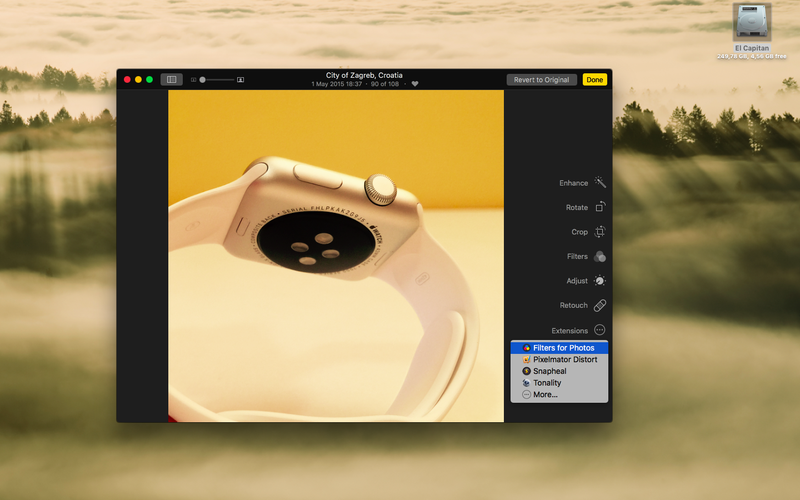Click the Retouch label
This screenshot has height=500, width=800.
coord(573,306)
